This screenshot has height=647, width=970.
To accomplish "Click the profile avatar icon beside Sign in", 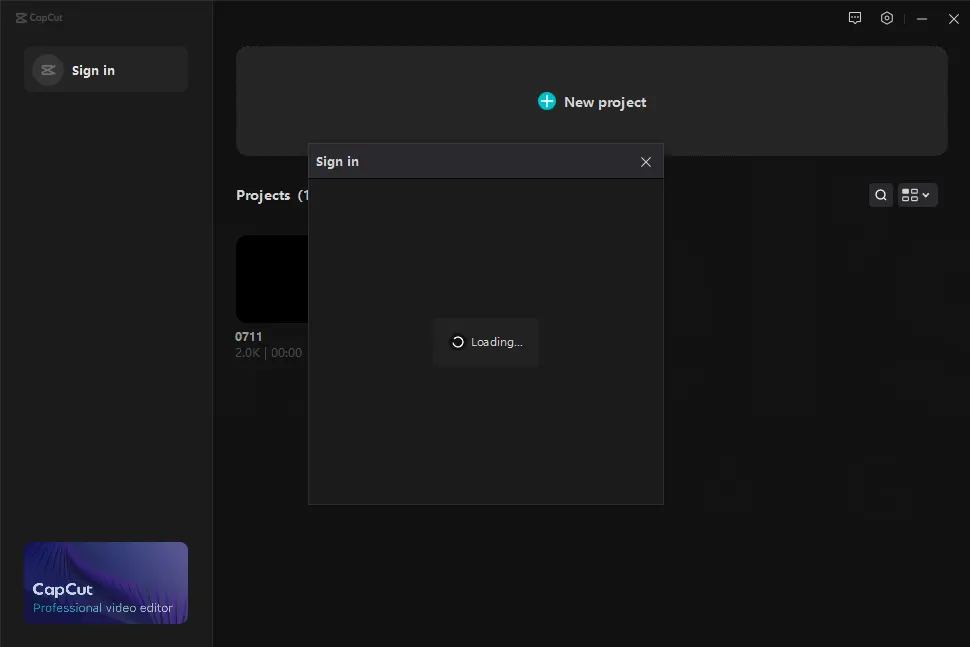I will 48,70.
